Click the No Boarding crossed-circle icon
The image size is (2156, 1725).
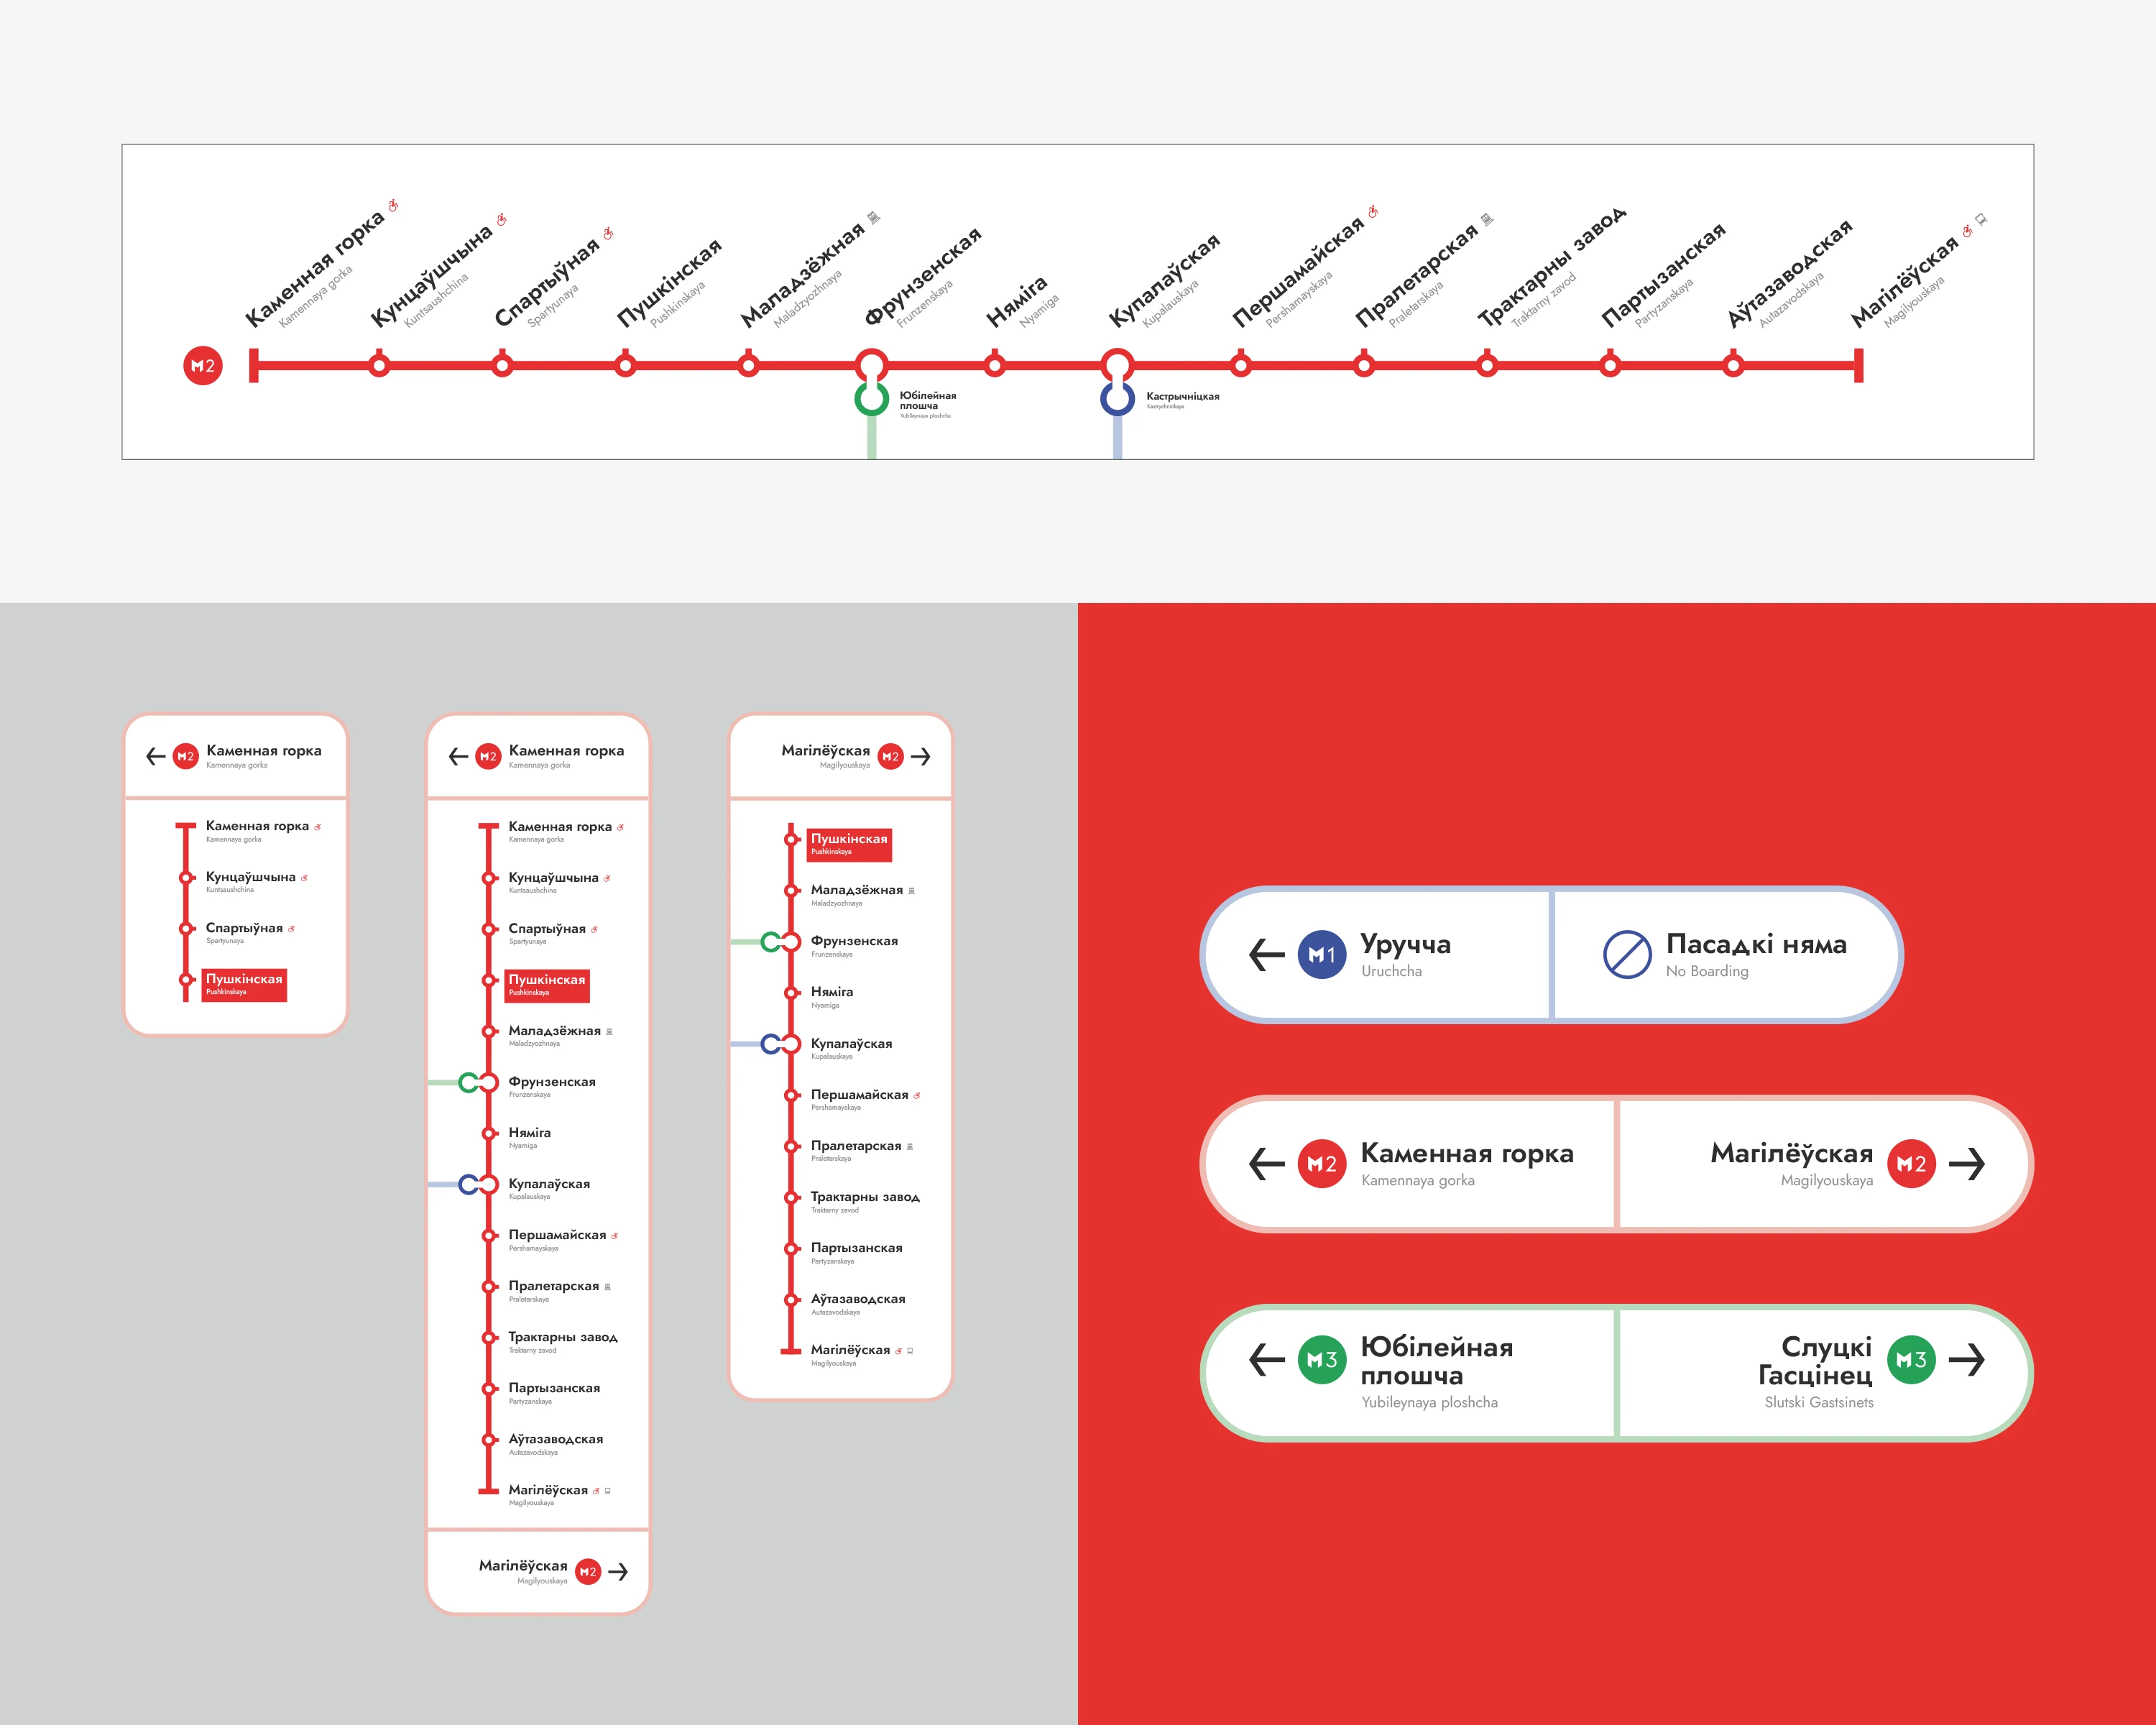click(x=1627, y=955)
